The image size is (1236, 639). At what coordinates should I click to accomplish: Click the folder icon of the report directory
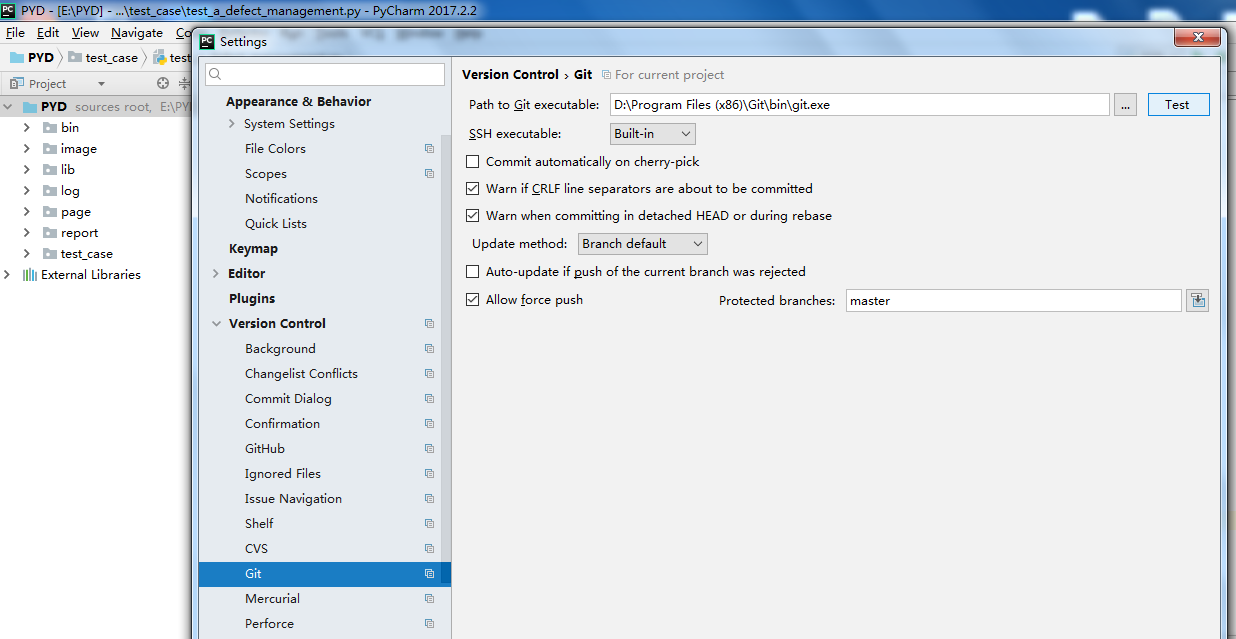pyautogui.click(x=52, y=232)
